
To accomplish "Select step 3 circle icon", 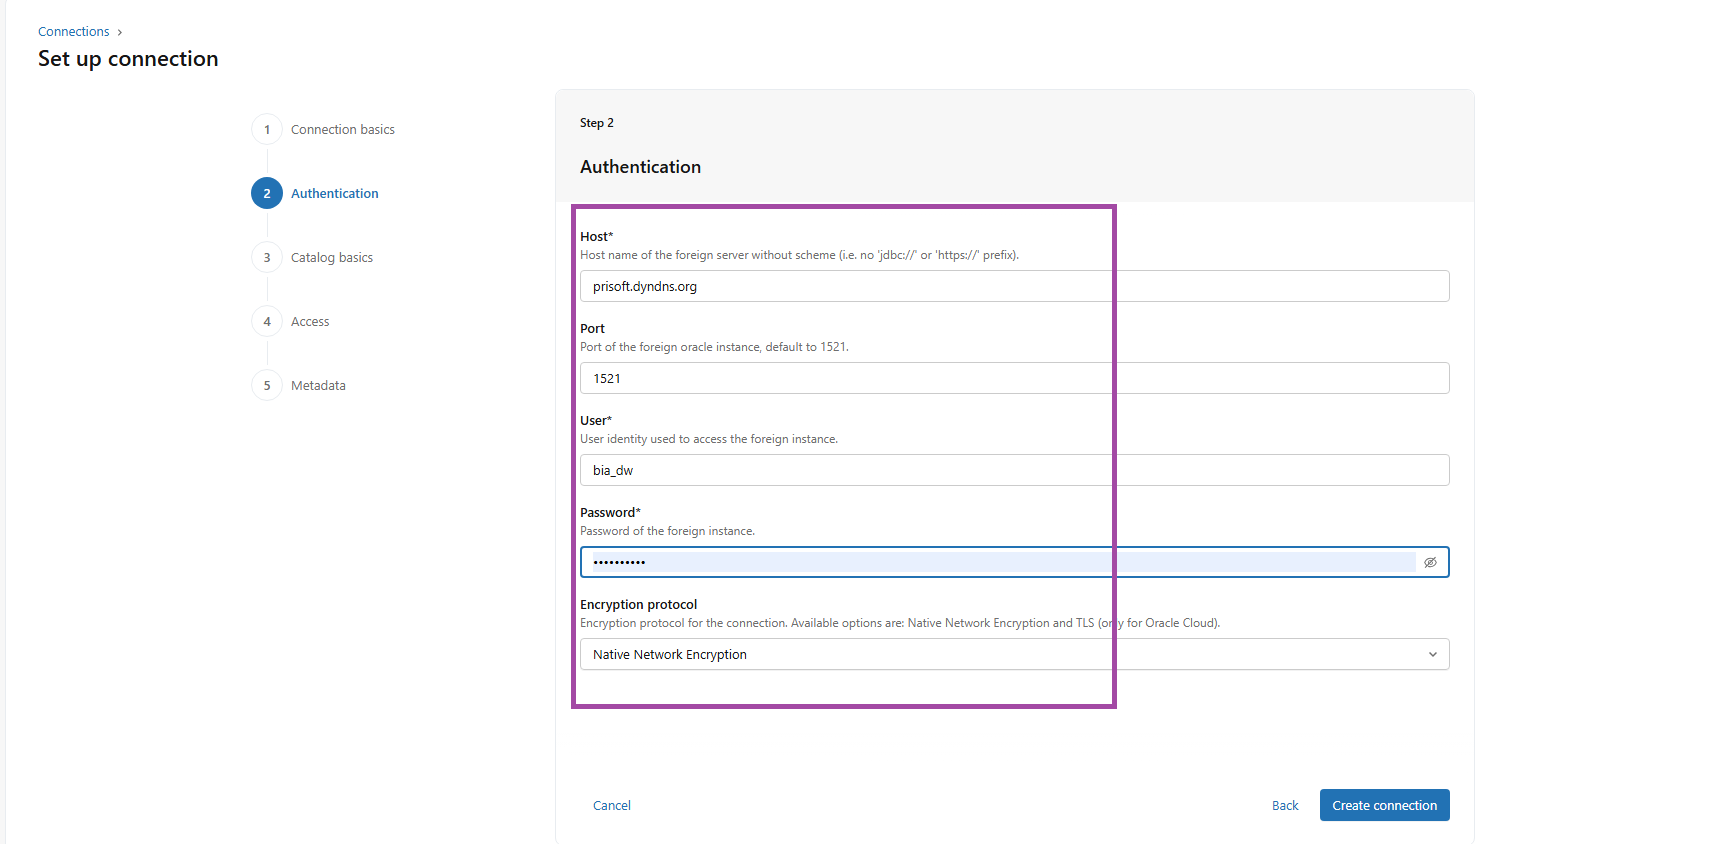I will click(267, 258).
